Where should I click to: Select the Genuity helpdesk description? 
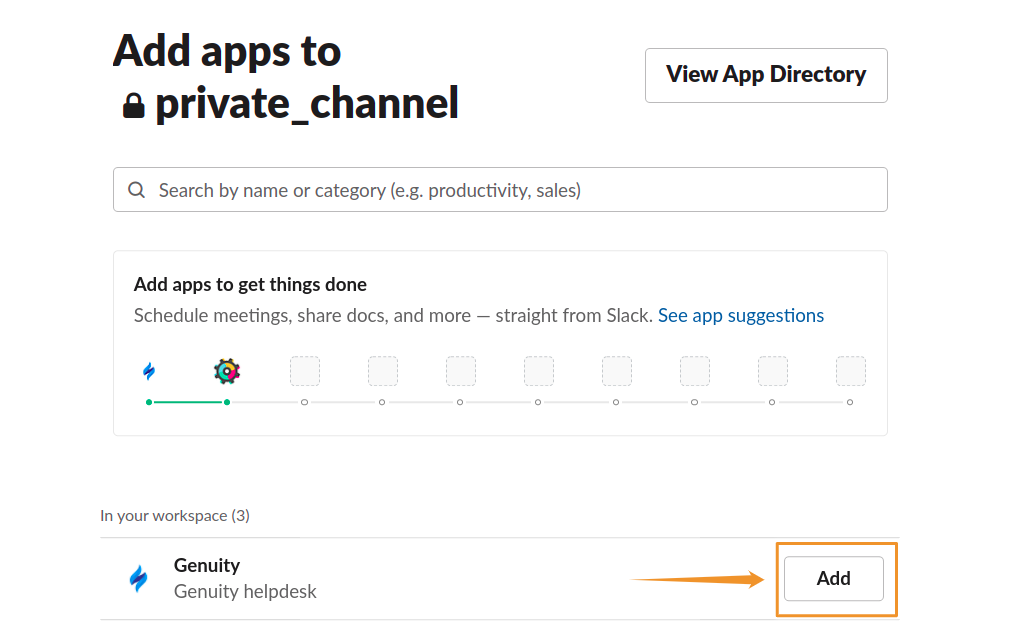245,591
